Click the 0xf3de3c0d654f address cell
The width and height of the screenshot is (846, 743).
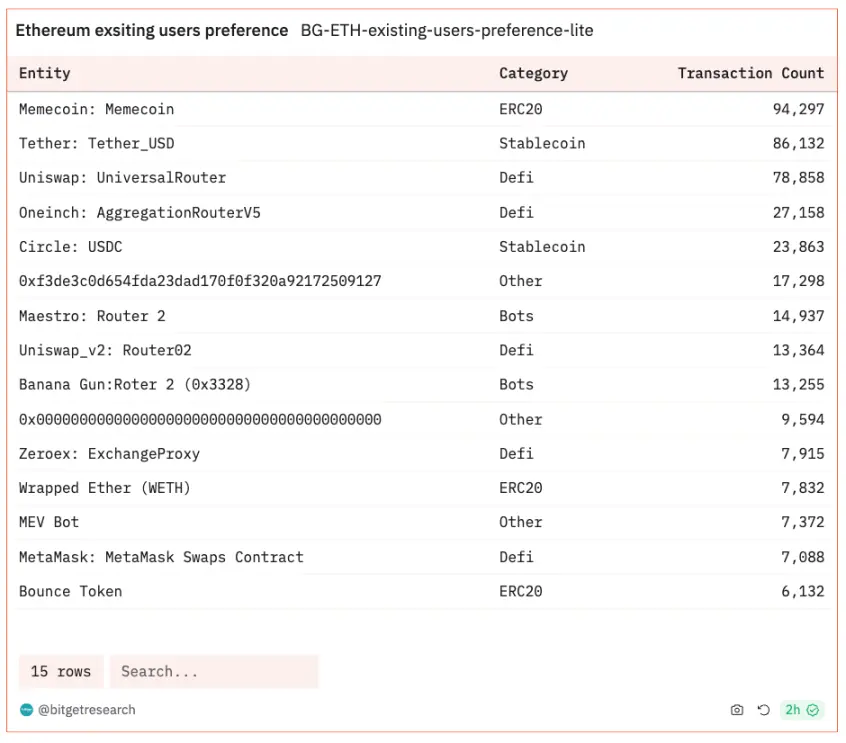point(200,281)
